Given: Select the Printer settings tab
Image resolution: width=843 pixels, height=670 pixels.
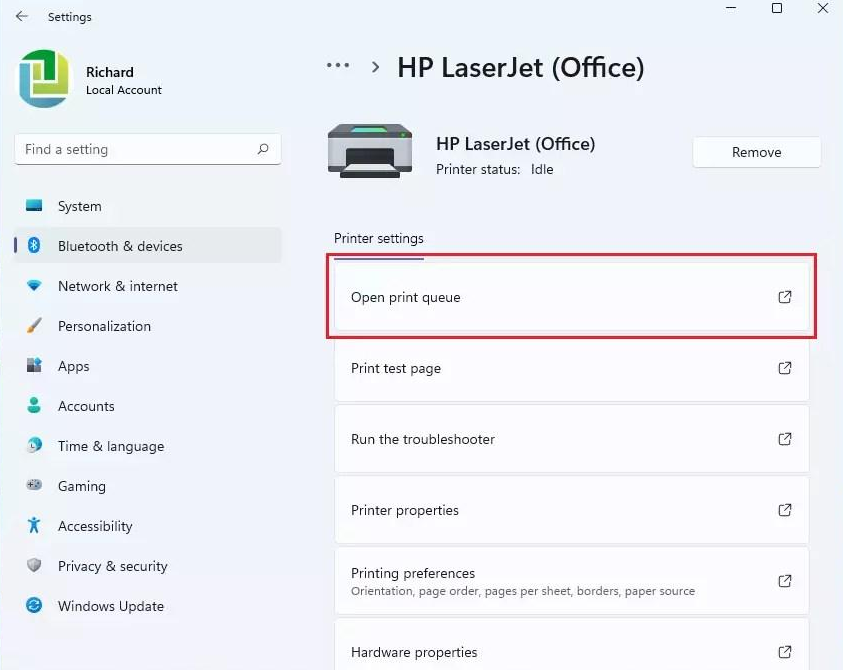Looking at the screenshot, I should [x=378, y=238].
